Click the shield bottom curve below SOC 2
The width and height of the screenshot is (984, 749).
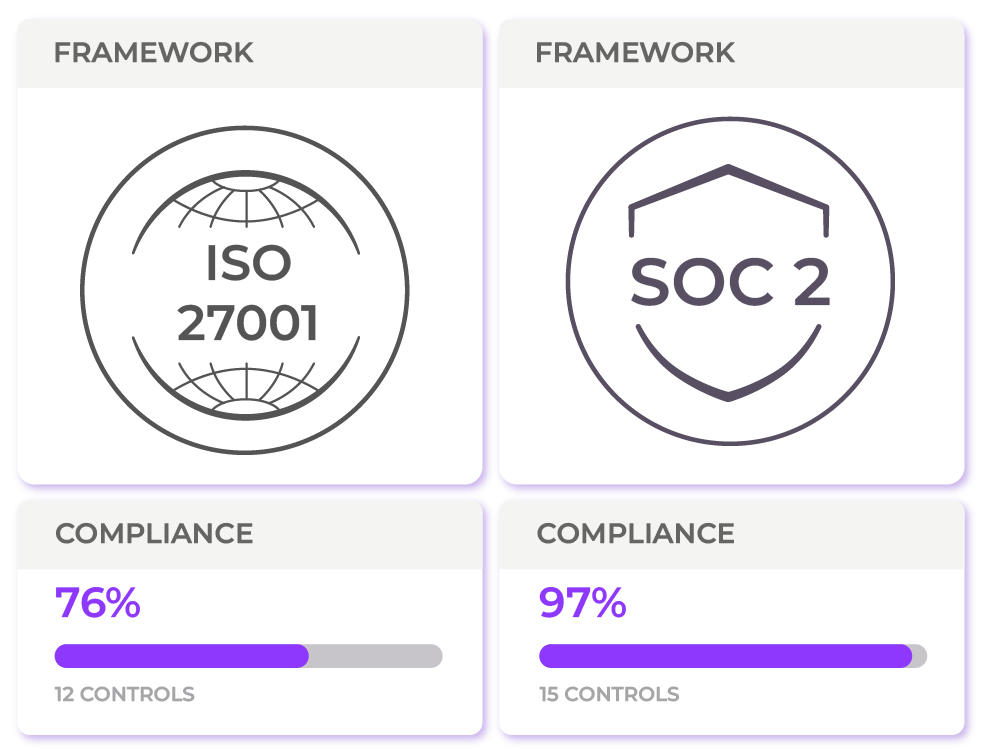[729, 363]
